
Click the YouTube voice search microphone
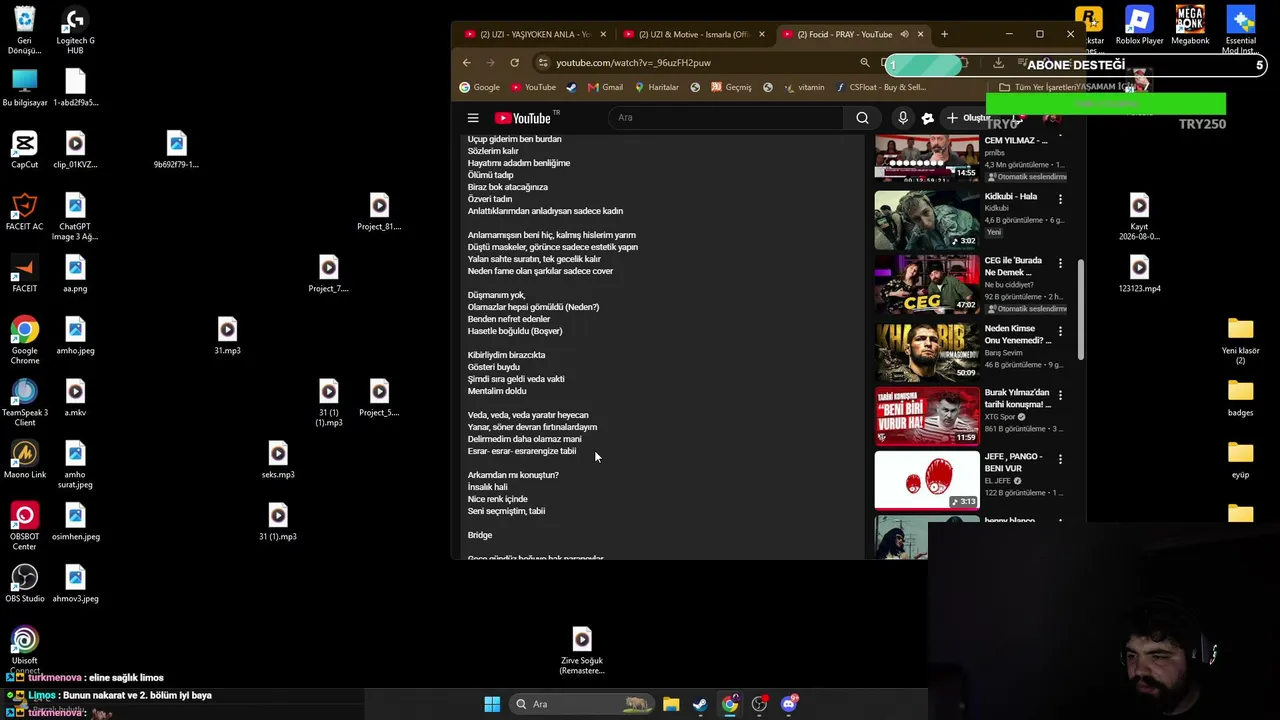click(903, 118)
